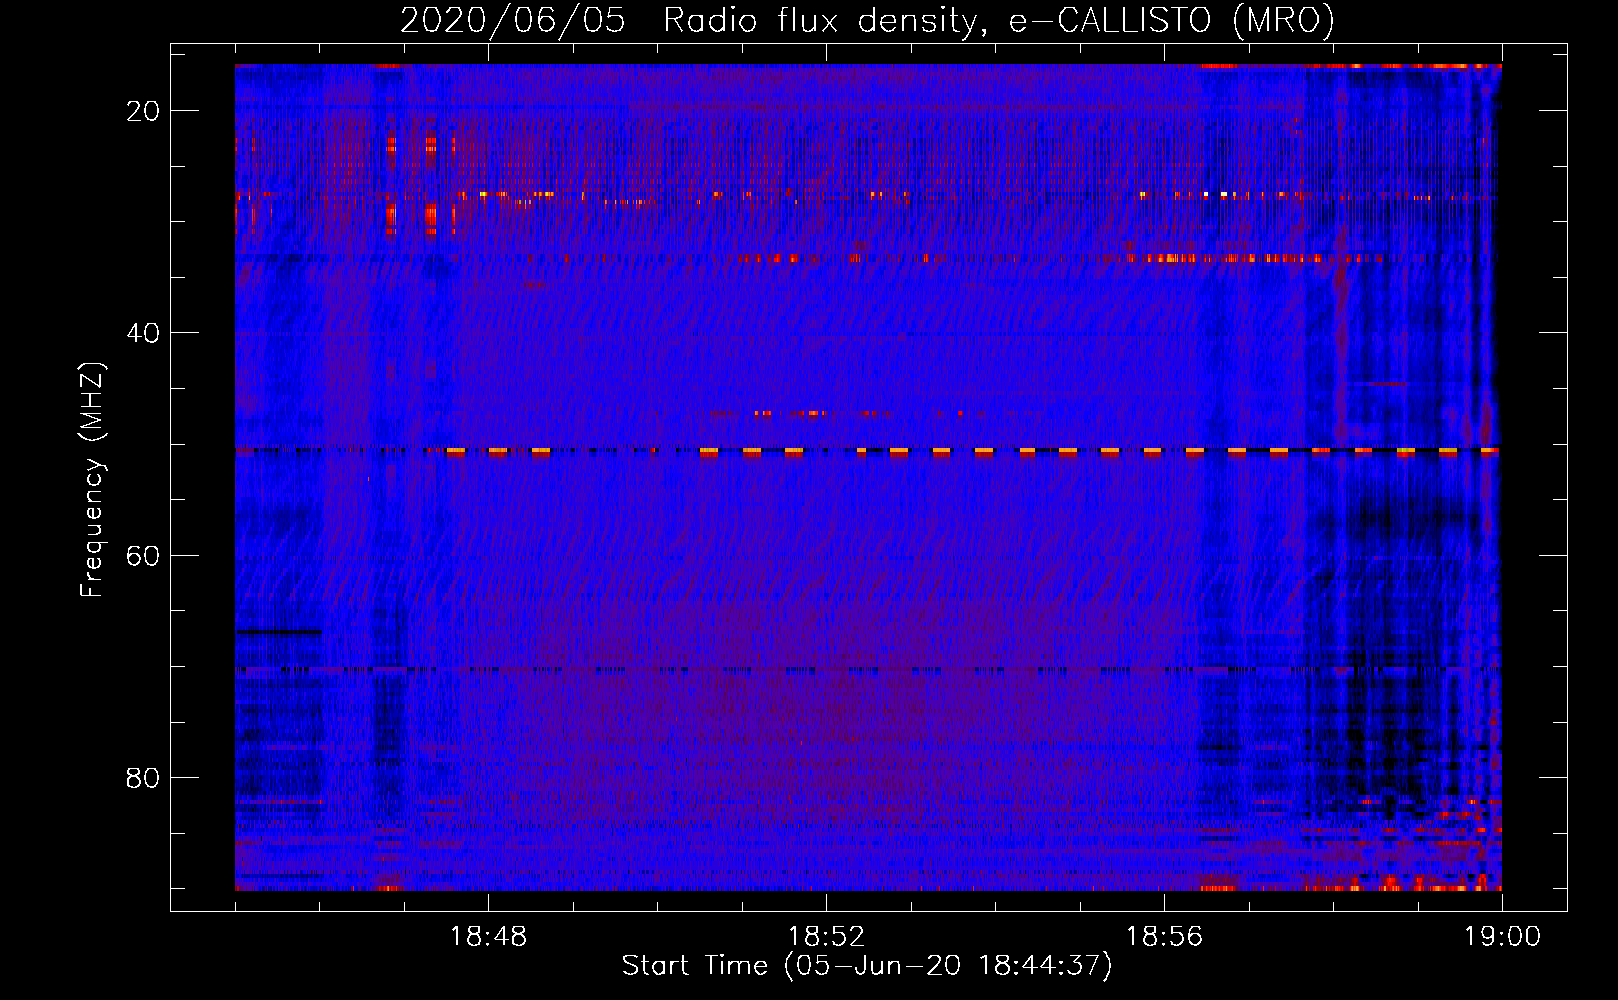This screenshot has width=1618, height=1000.
Task: Click the '80' frequency tick label
Action: 143,777
